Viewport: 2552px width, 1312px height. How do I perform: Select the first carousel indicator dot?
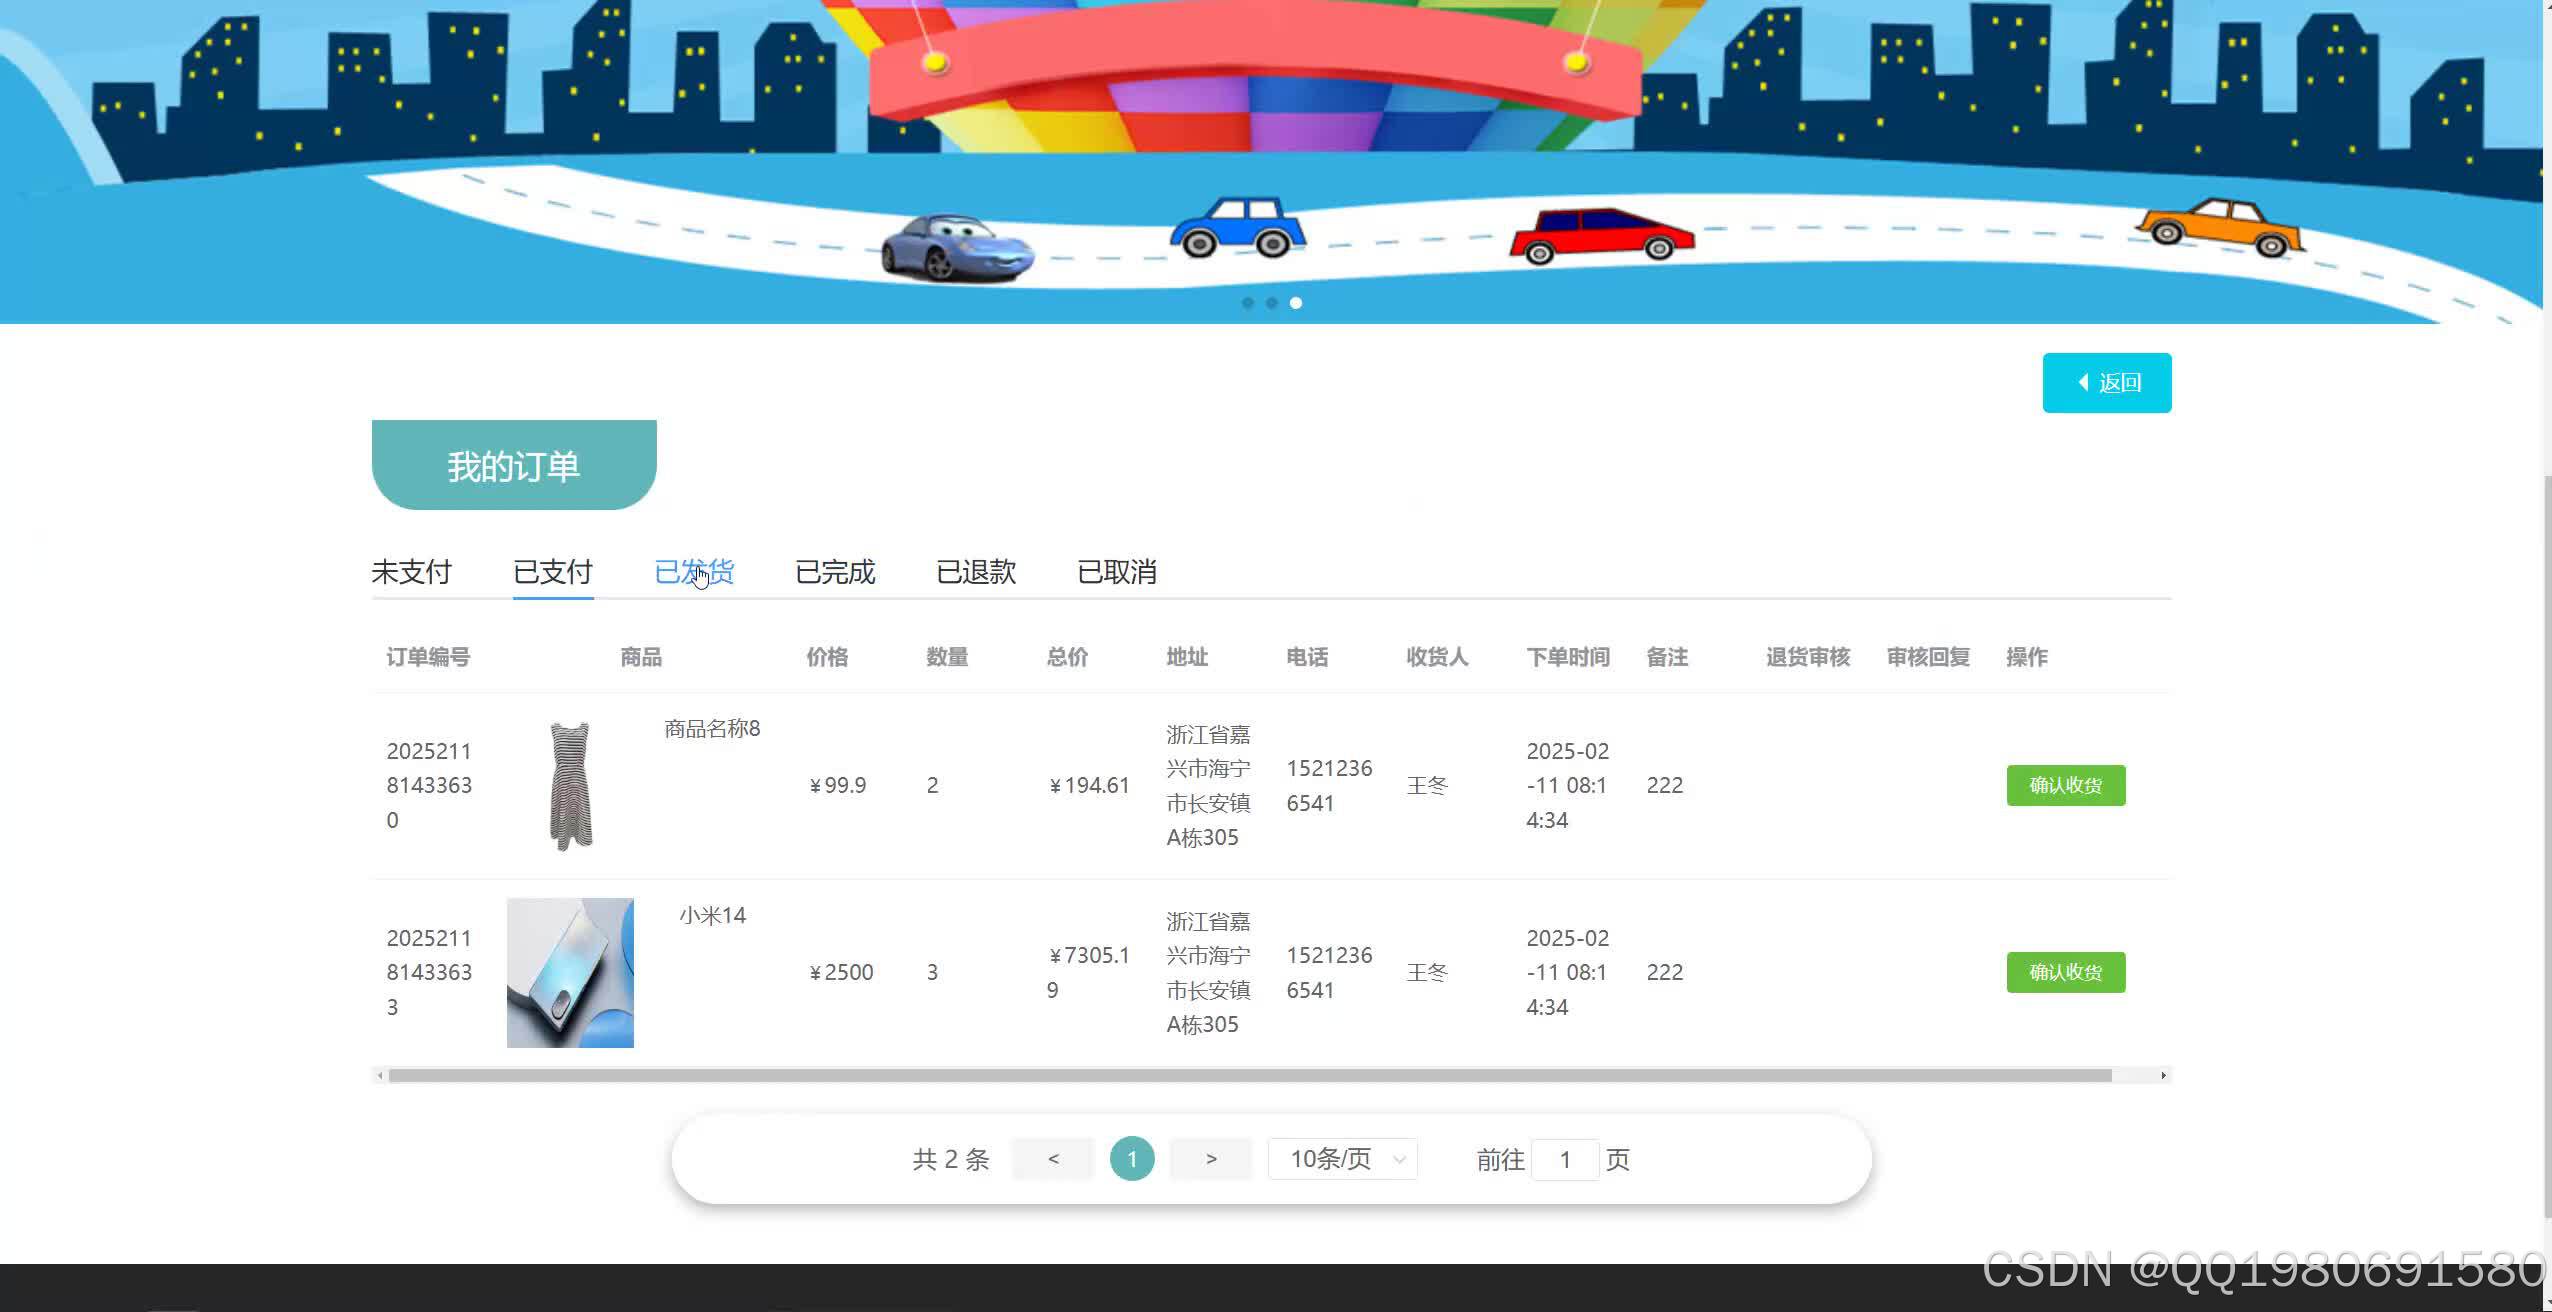click(x=1249, y=304)
